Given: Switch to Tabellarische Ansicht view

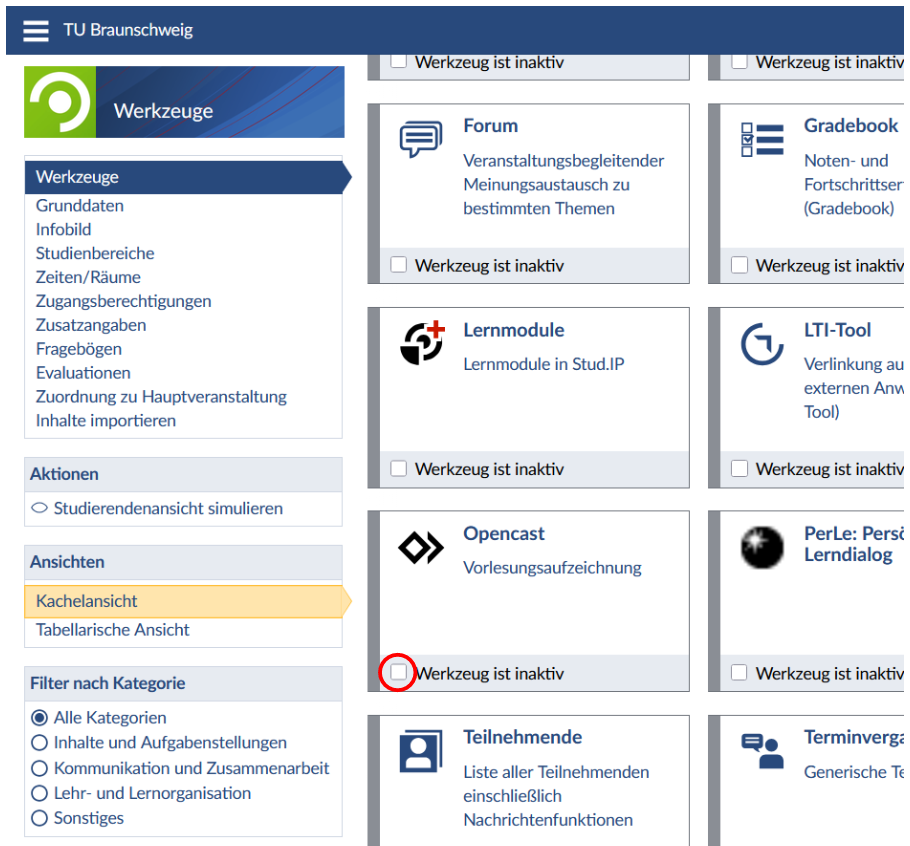Looking at the screenshot, I should (x=113, y=630).
